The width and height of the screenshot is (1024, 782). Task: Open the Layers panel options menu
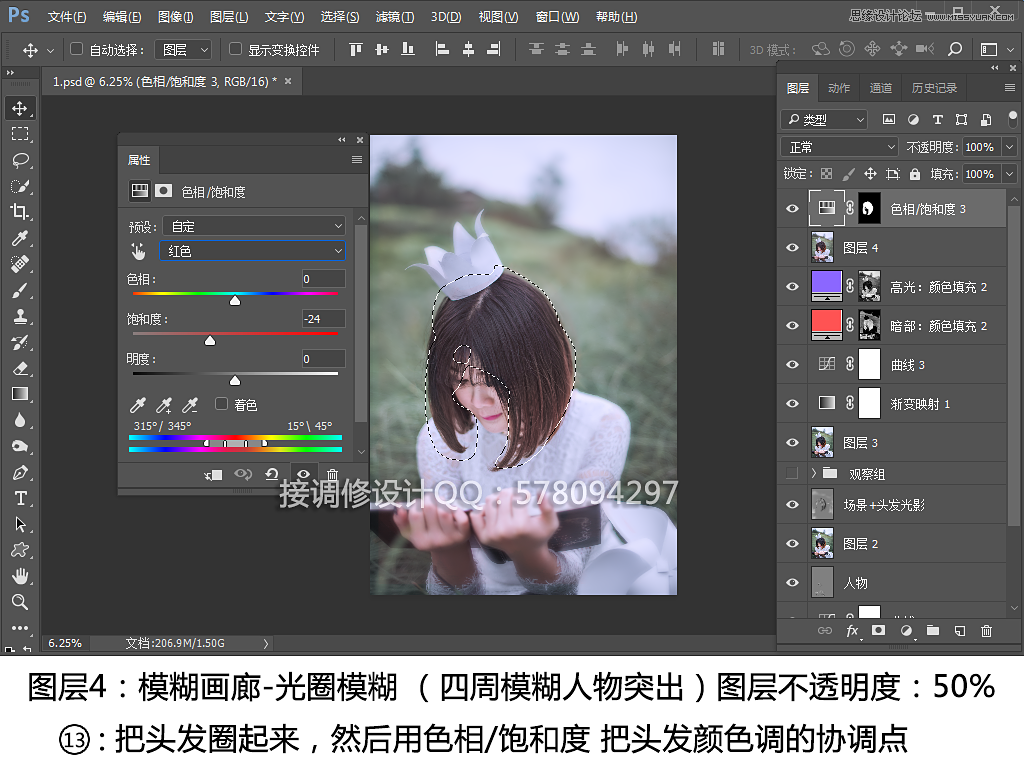1010,88
